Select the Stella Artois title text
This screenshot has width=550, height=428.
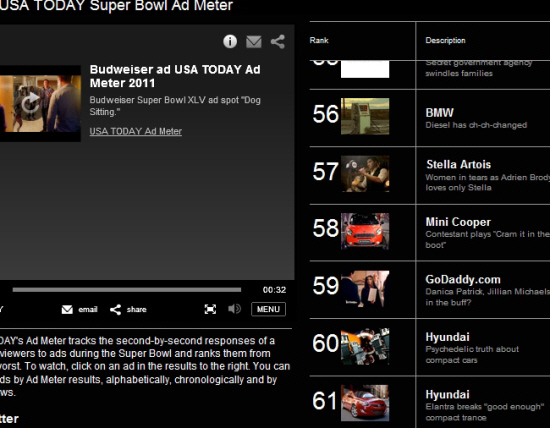(458, 164)
